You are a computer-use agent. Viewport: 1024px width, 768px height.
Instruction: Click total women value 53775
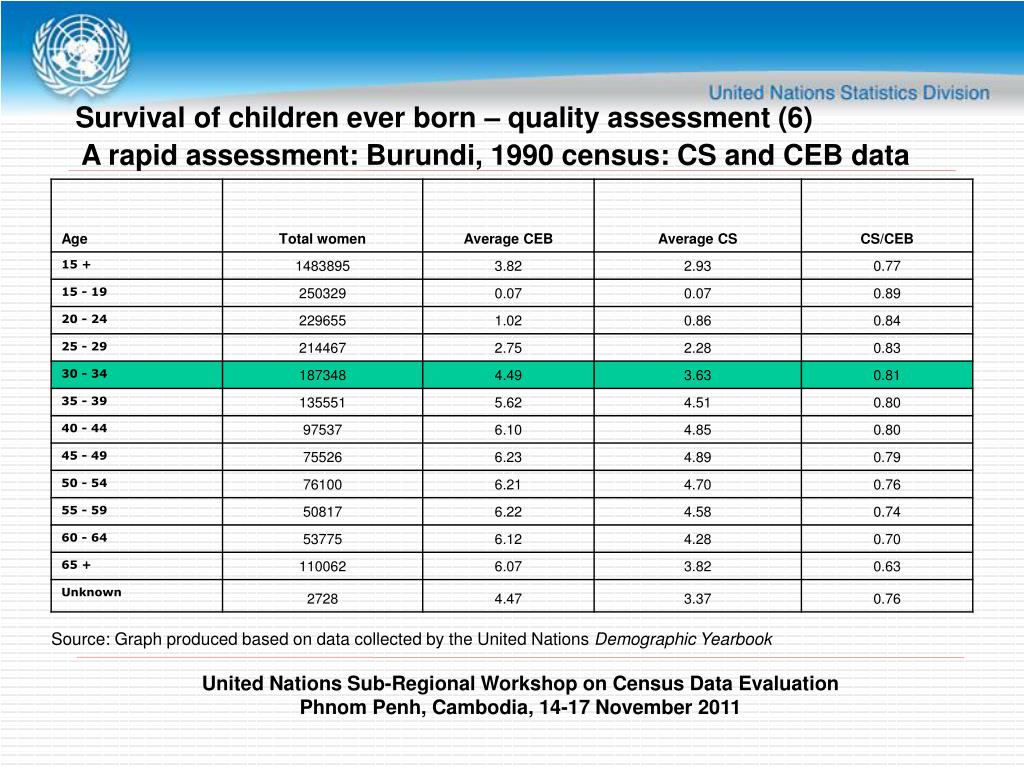tap(323, 541)
